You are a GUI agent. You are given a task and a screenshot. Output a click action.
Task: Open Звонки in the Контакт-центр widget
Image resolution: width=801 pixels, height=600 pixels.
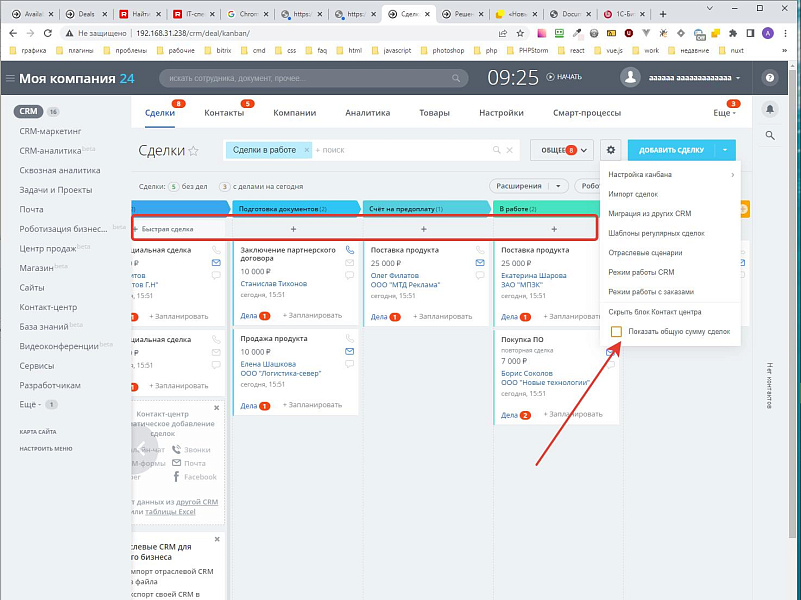(197, 450)
